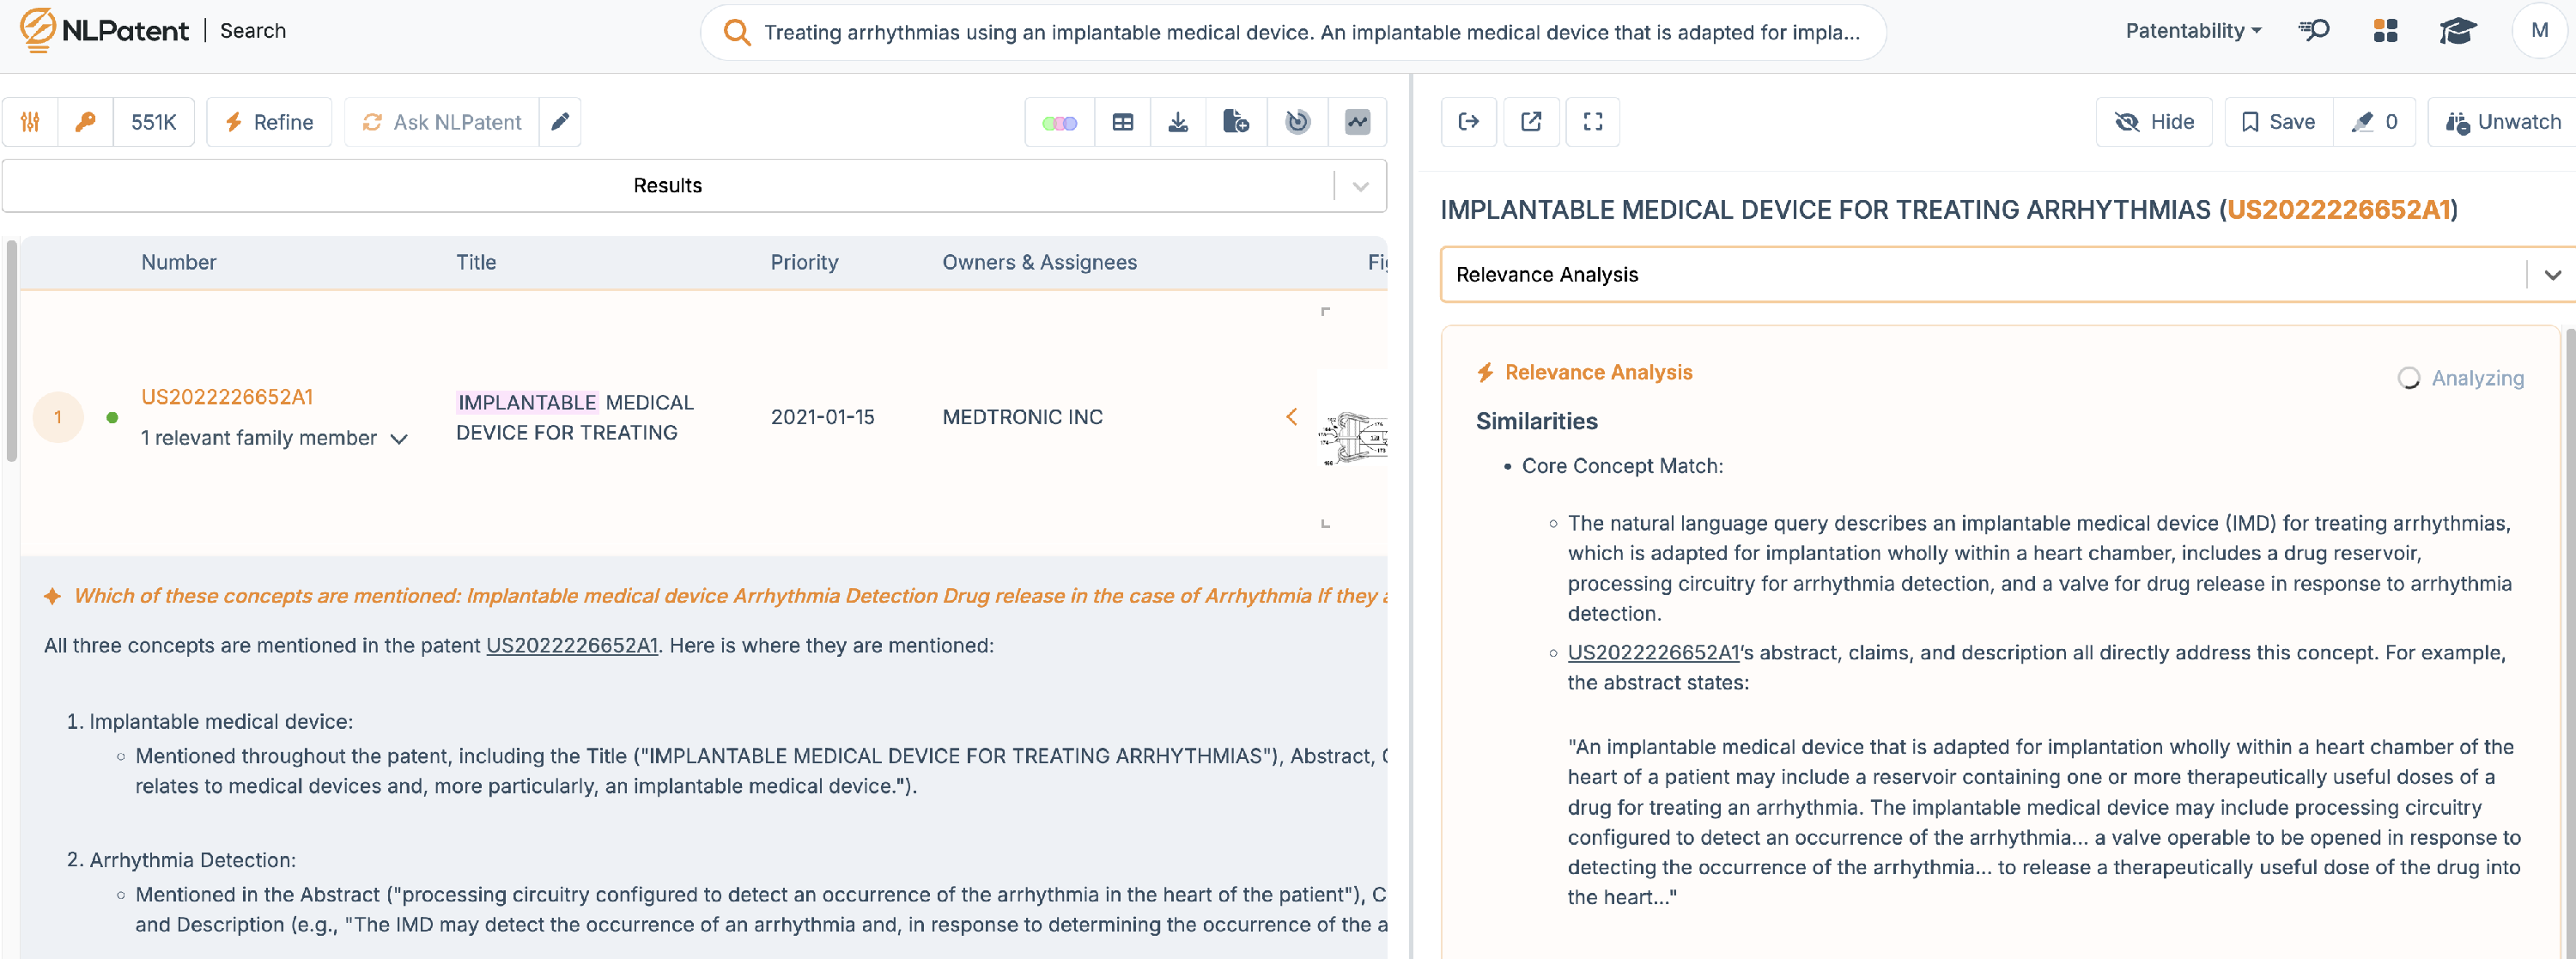Click the key keywords icon
Viewport: 2576px width, 959px height.
(85, 122)
